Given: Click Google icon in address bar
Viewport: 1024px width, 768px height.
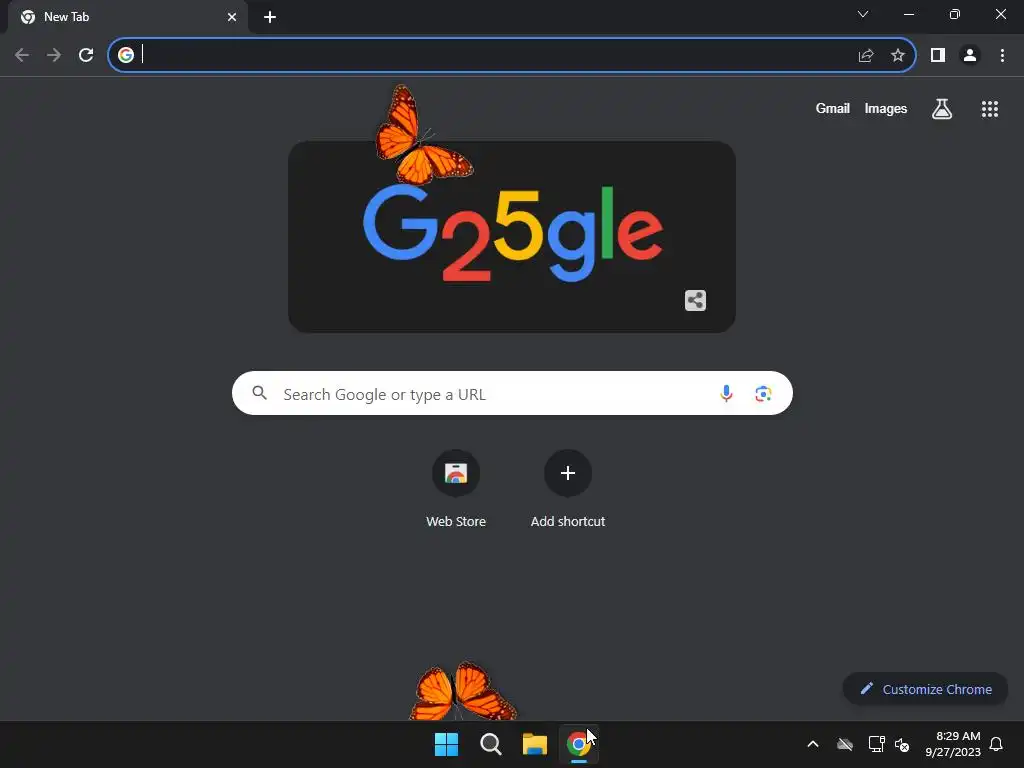Looking at the screenshot, I should (x=126, y=55).
